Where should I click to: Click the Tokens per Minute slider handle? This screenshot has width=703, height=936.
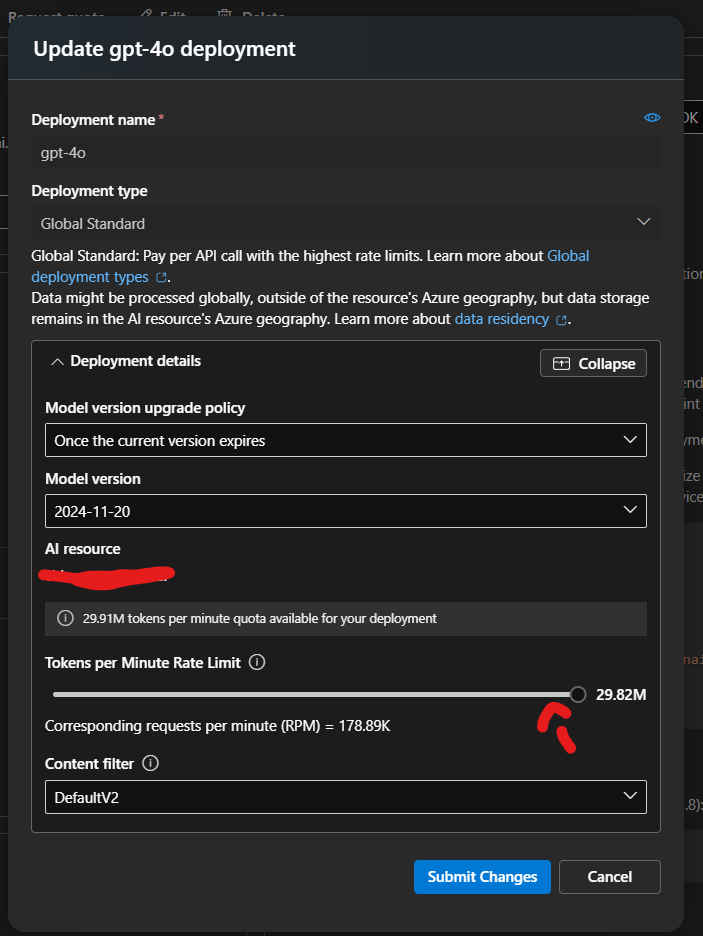pos(578,694)
